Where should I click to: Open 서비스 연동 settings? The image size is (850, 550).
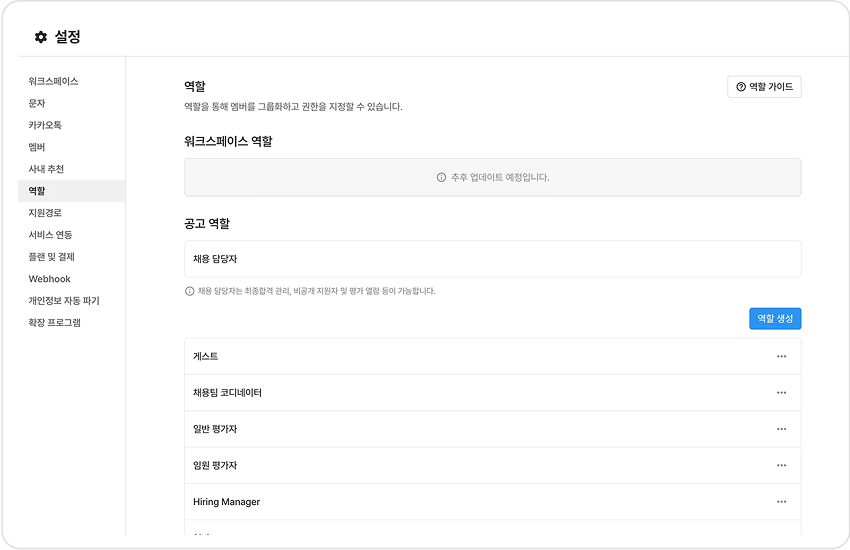50,235
